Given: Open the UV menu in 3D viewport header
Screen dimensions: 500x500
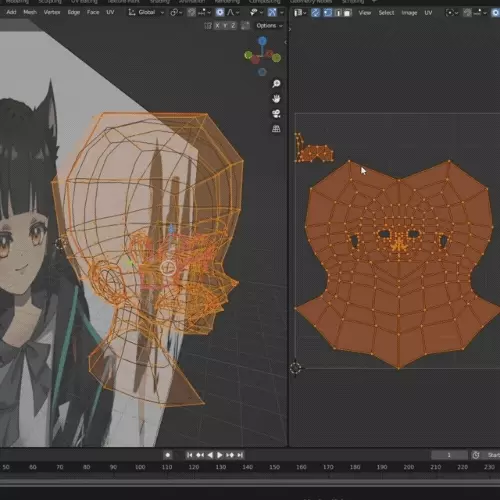Looking at the screenshot, I should click(x=110, y=12).
